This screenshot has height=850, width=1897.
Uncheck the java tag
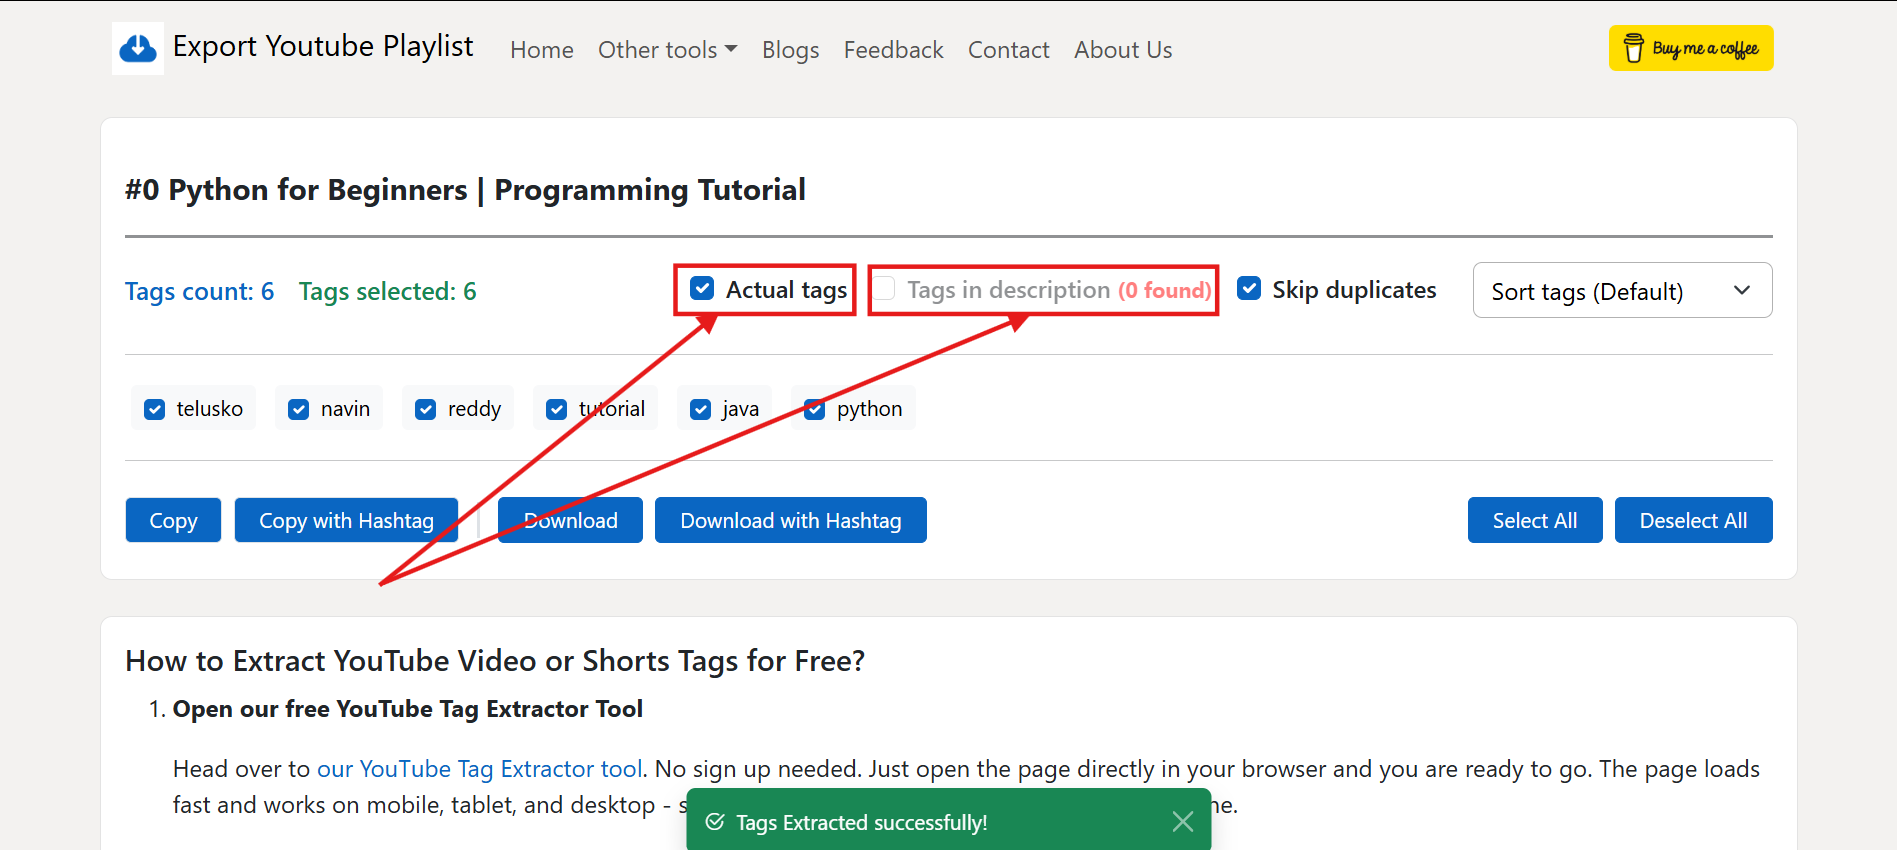pos(701,409)
